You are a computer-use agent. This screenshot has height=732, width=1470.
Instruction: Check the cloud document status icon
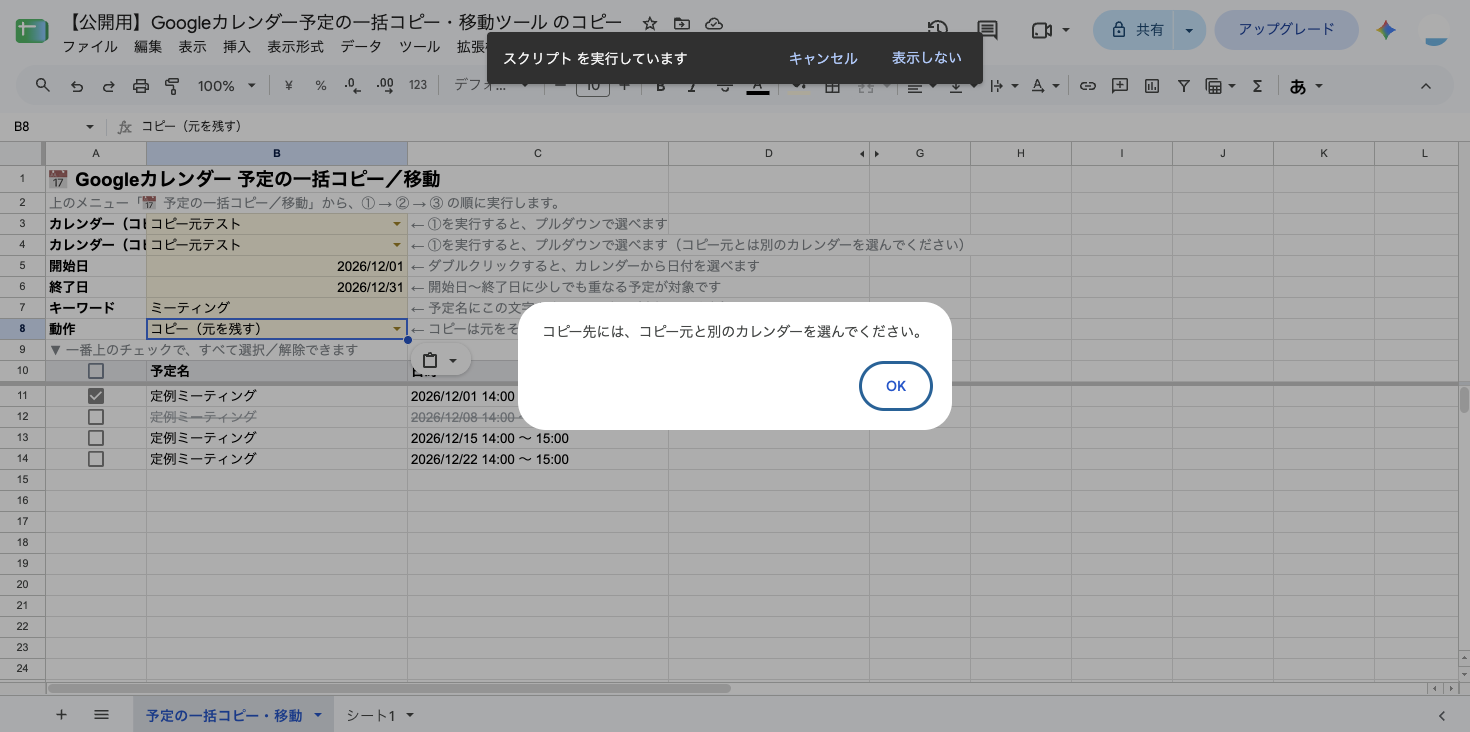[714, 23]
